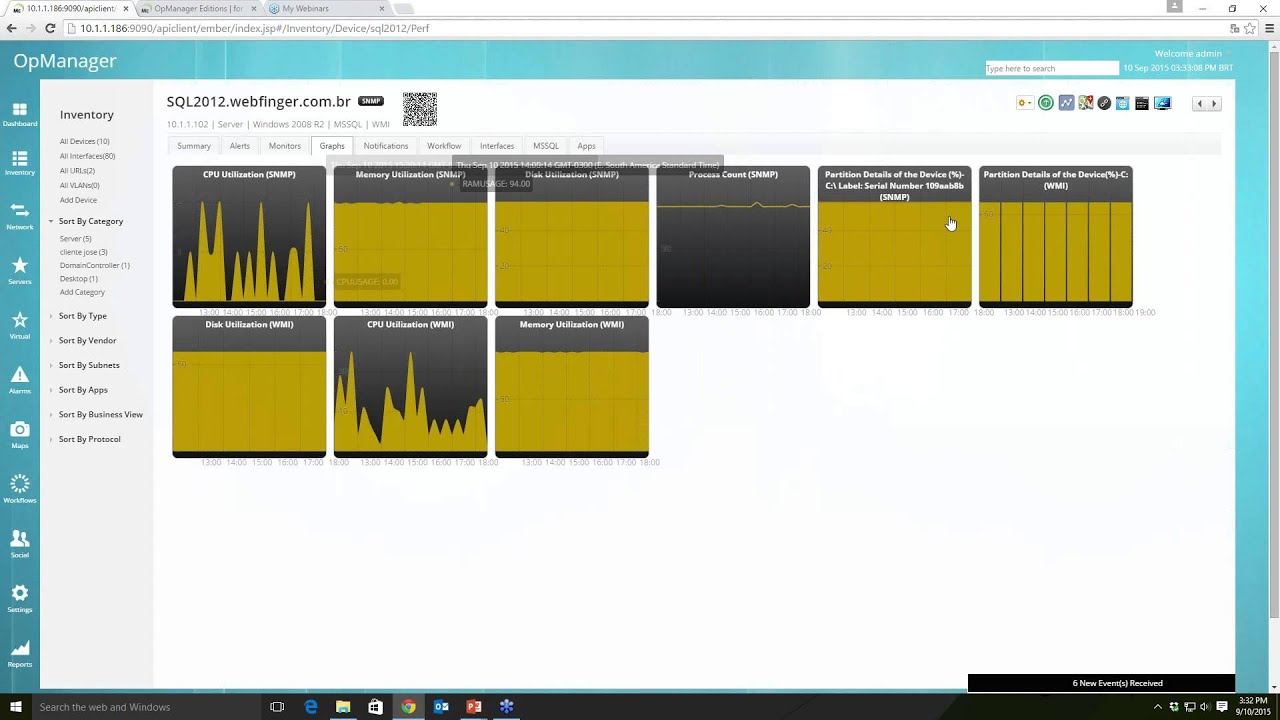Click the line graph device toolbar icon
Image resolution: width=1280 pixels, height=720 pixels.
1066,103
